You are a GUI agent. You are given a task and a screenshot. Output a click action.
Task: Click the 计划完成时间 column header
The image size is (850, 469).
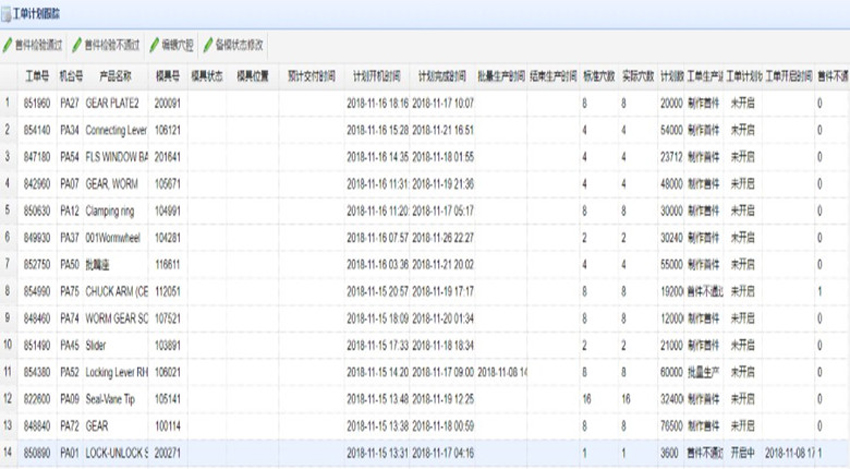click(442, 75)
